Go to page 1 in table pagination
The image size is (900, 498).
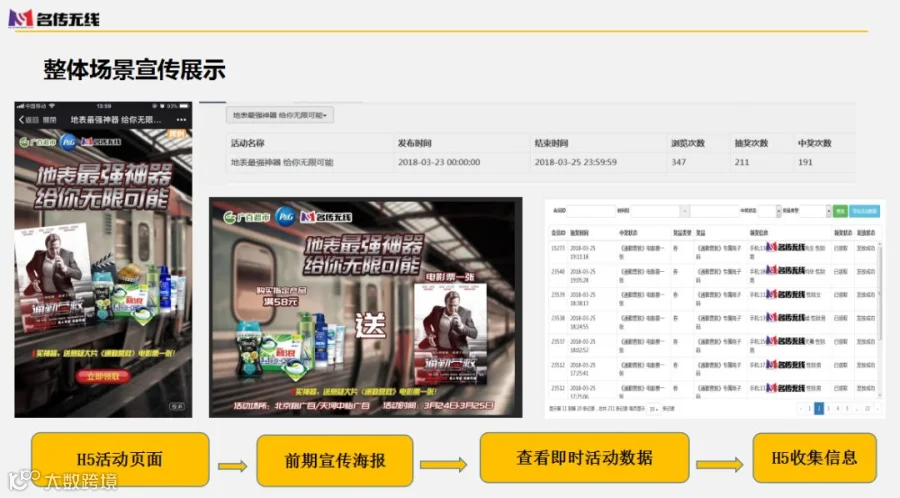[809, 408]
